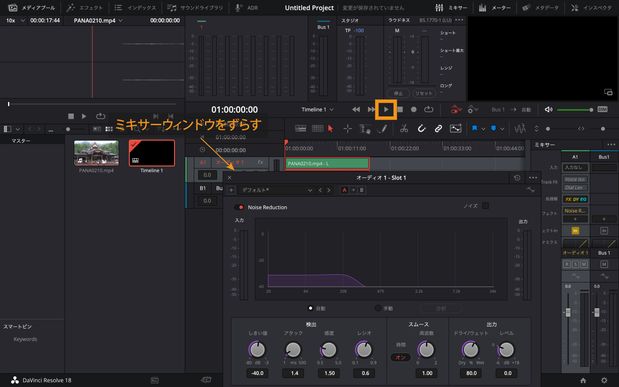Open project settings gear icon

pos(604,380)
